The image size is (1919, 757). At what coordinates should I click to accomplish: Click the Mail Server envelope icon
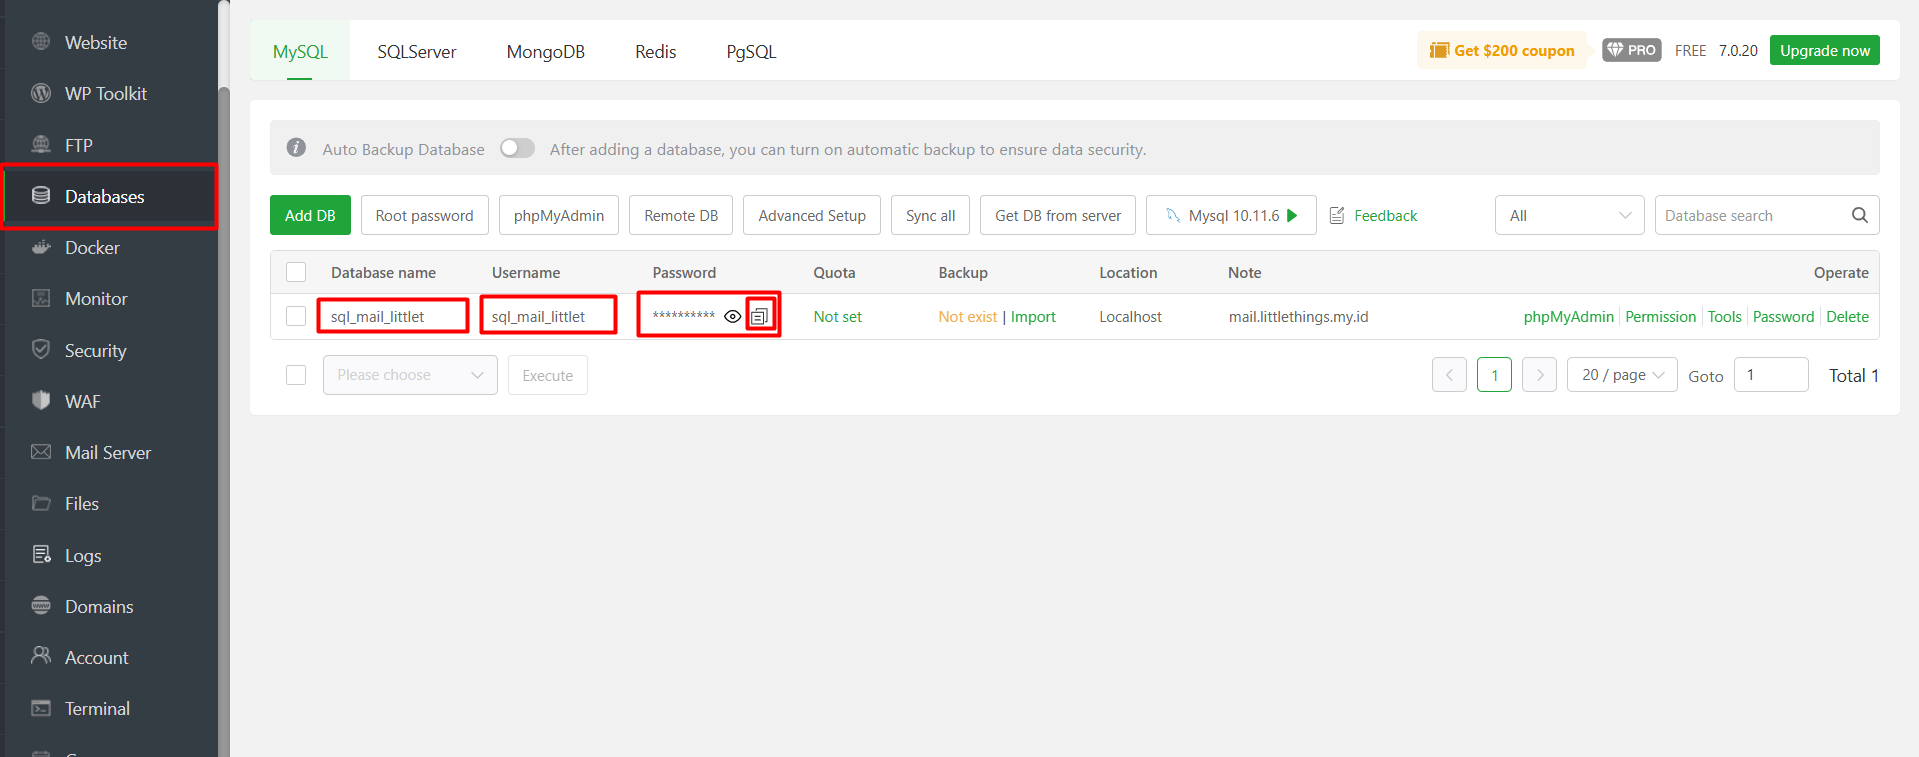point(41,452)
